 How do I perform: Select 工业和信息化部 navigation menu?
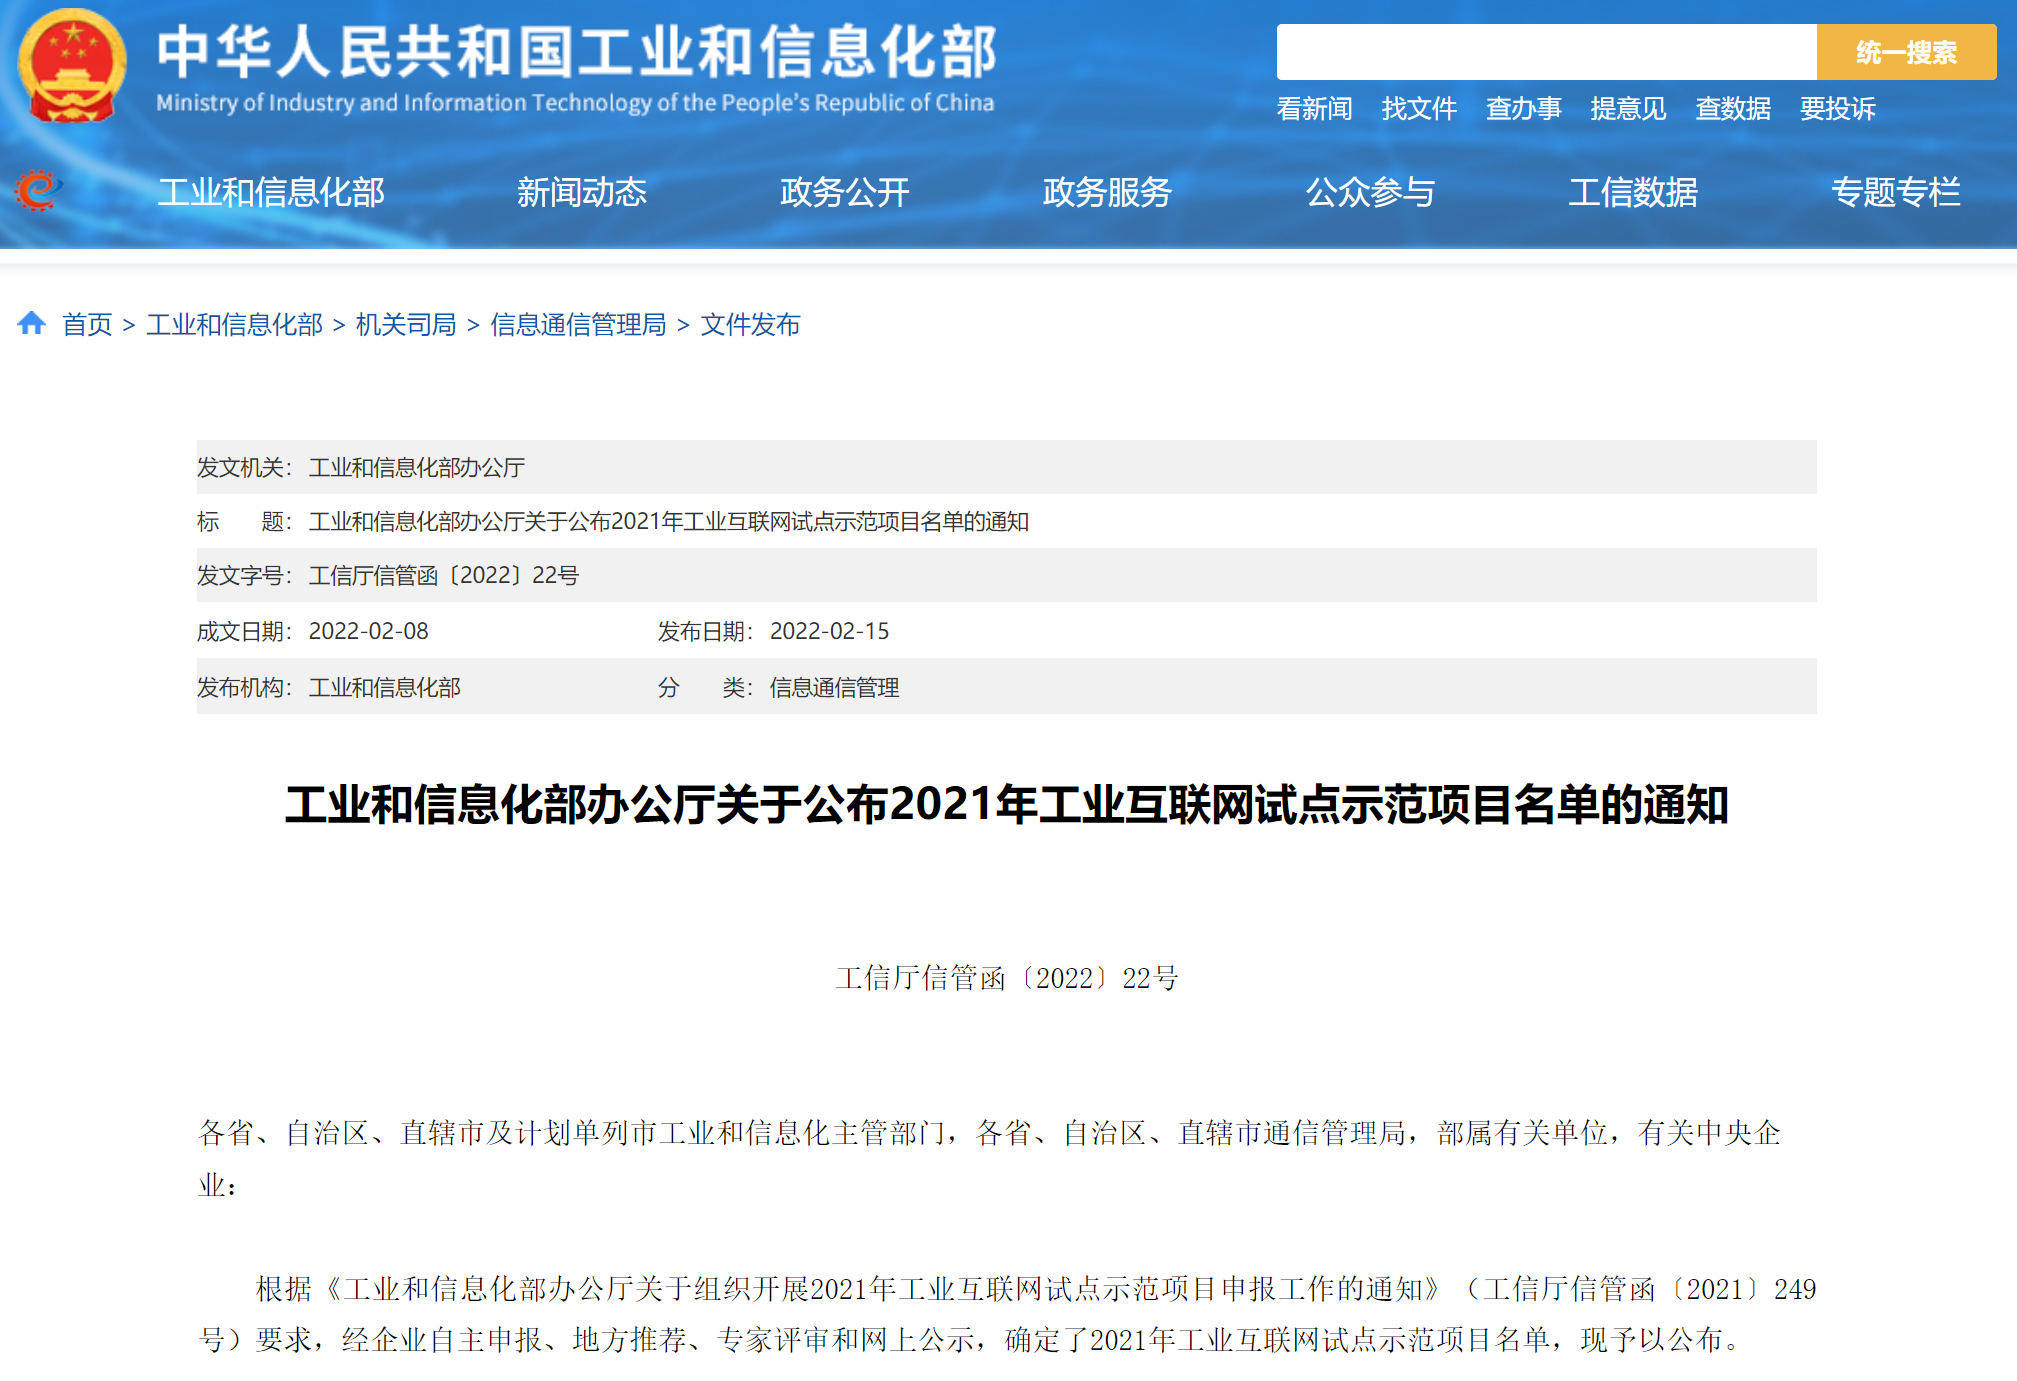pyautogui.click(x=271, y=192)
